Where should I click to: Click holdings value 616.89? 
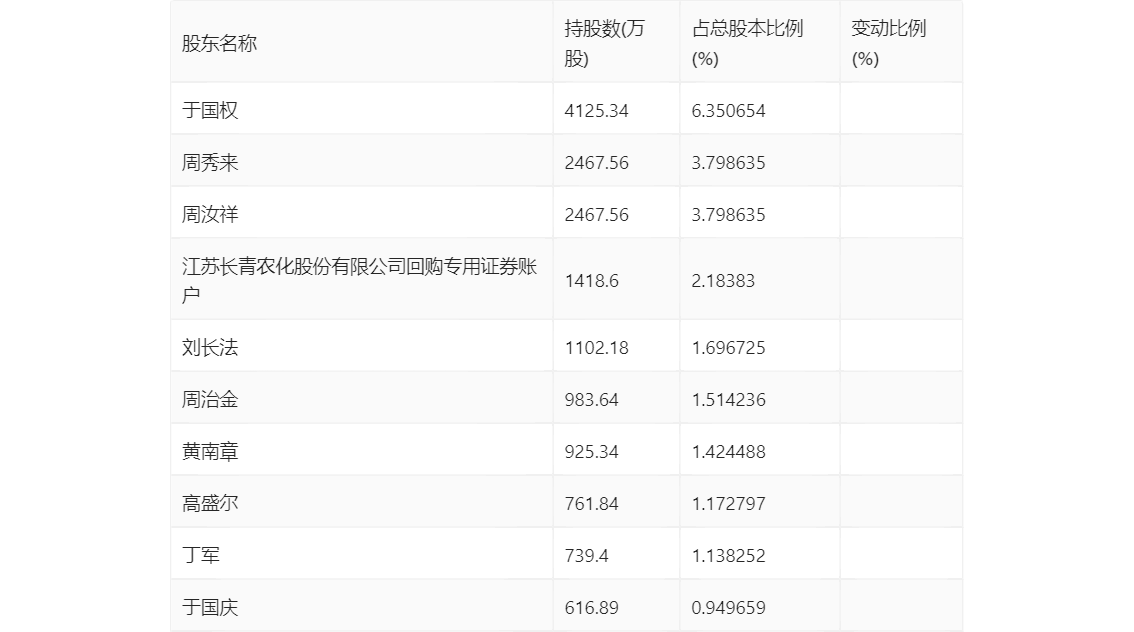tap(592, 608)
